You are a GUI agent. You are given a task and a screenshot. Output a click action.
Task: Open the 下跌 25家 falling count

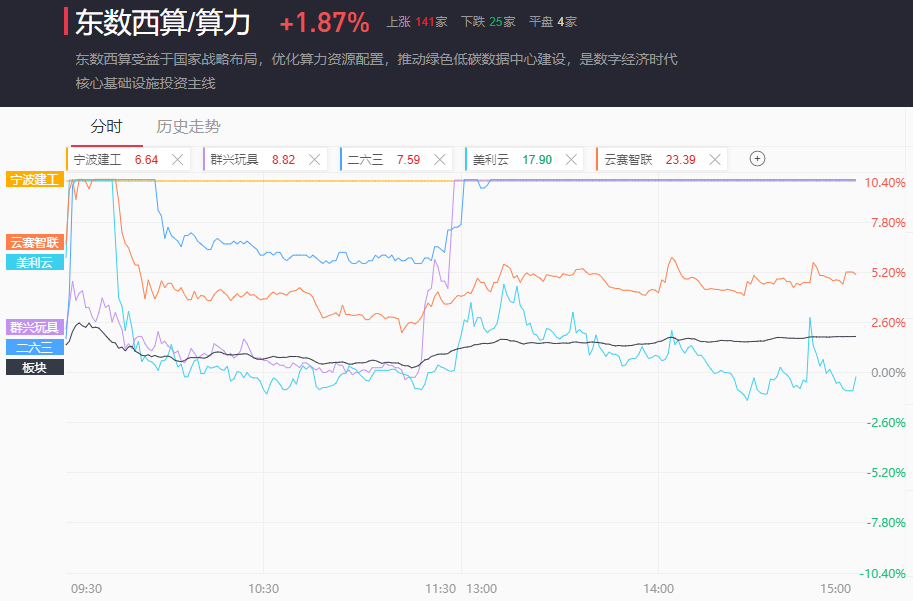488,22
